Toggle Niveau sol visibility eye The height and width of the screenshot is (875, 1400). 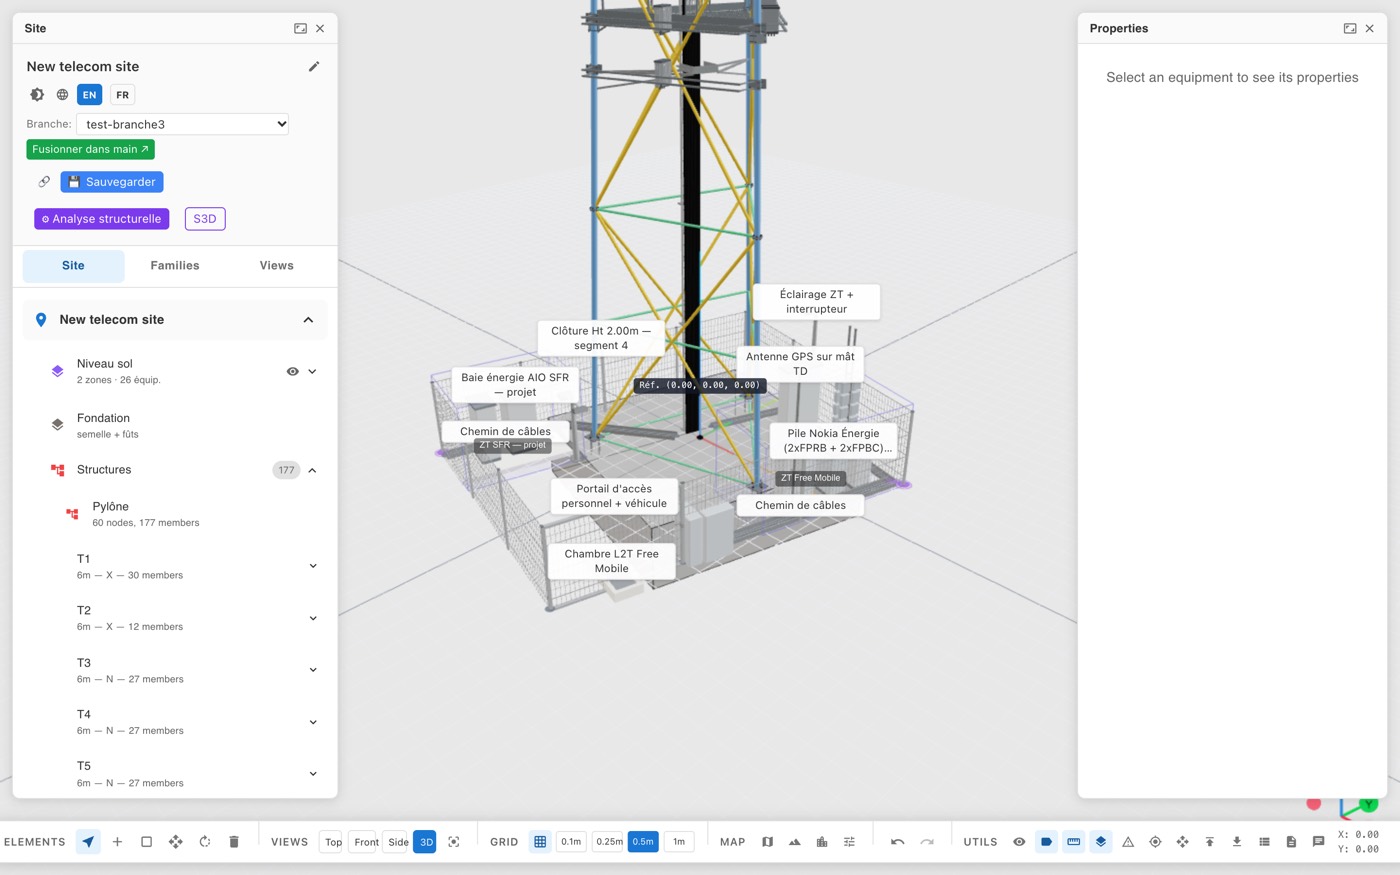(293, 371)
